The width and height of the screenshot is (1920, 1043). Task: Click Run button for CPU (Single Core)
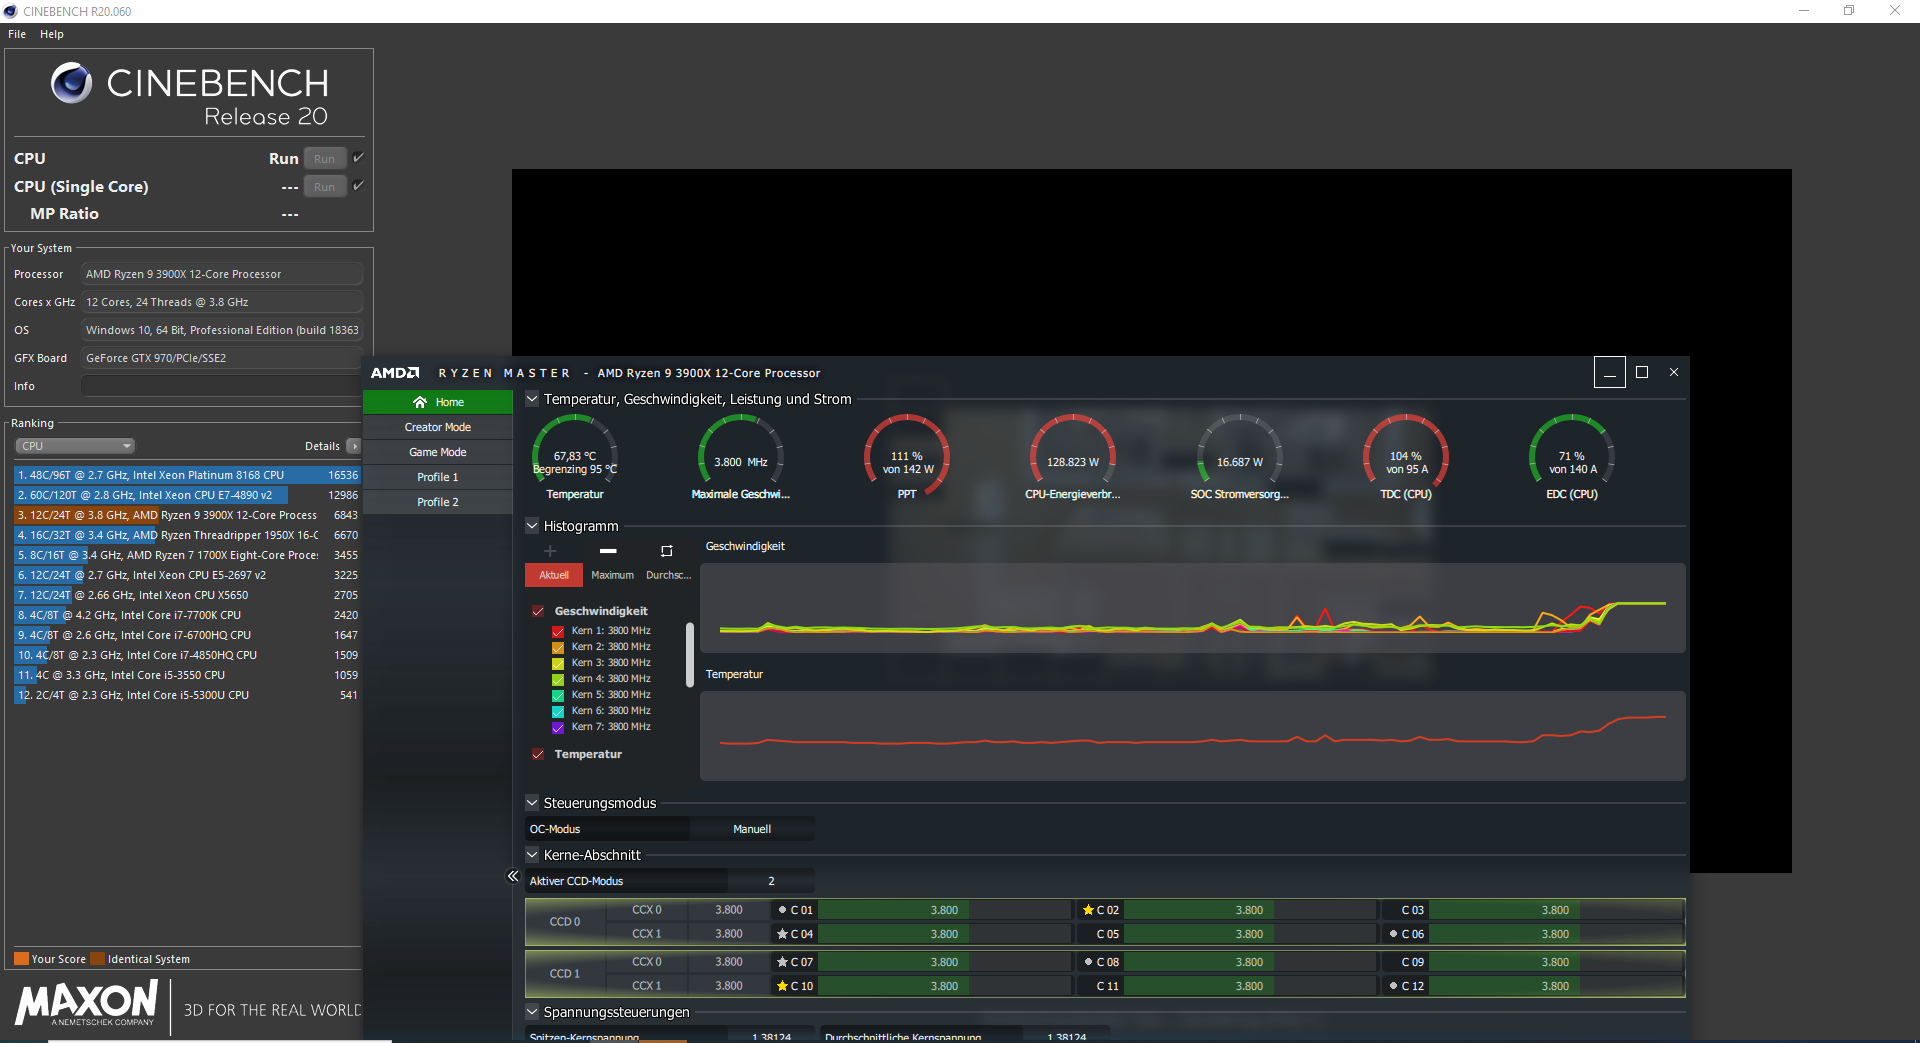[x=325, y=187]
